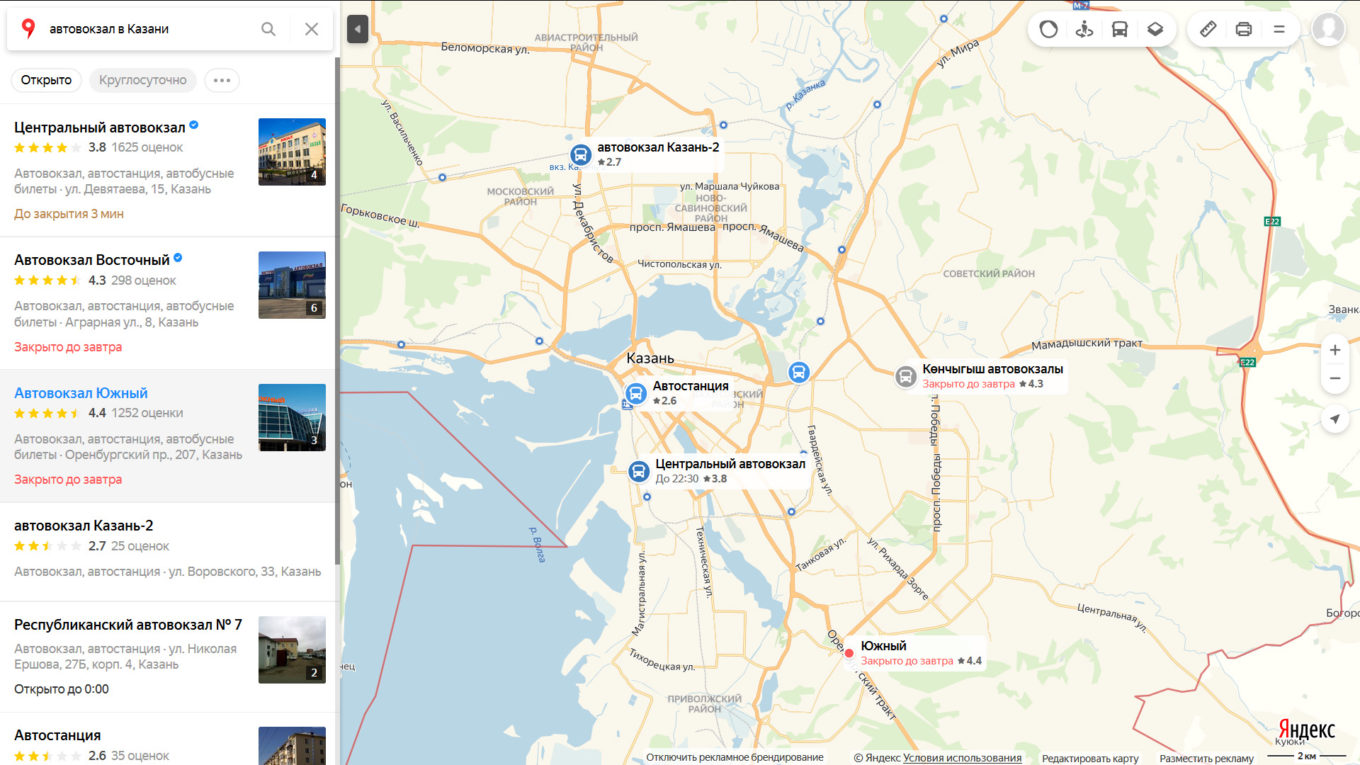1360x765 pixels.
Task: Click Условия использования link
Action: [962, 758]
